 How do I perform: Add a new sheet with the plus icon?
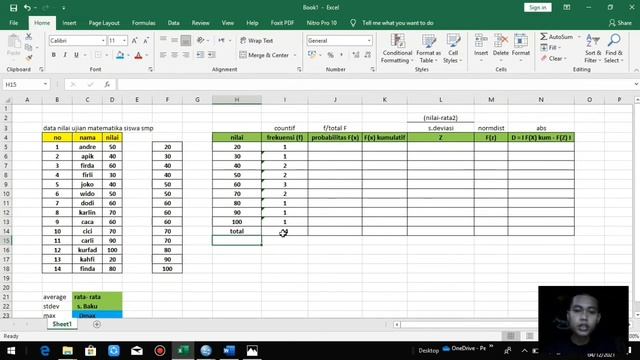point(97,324)
